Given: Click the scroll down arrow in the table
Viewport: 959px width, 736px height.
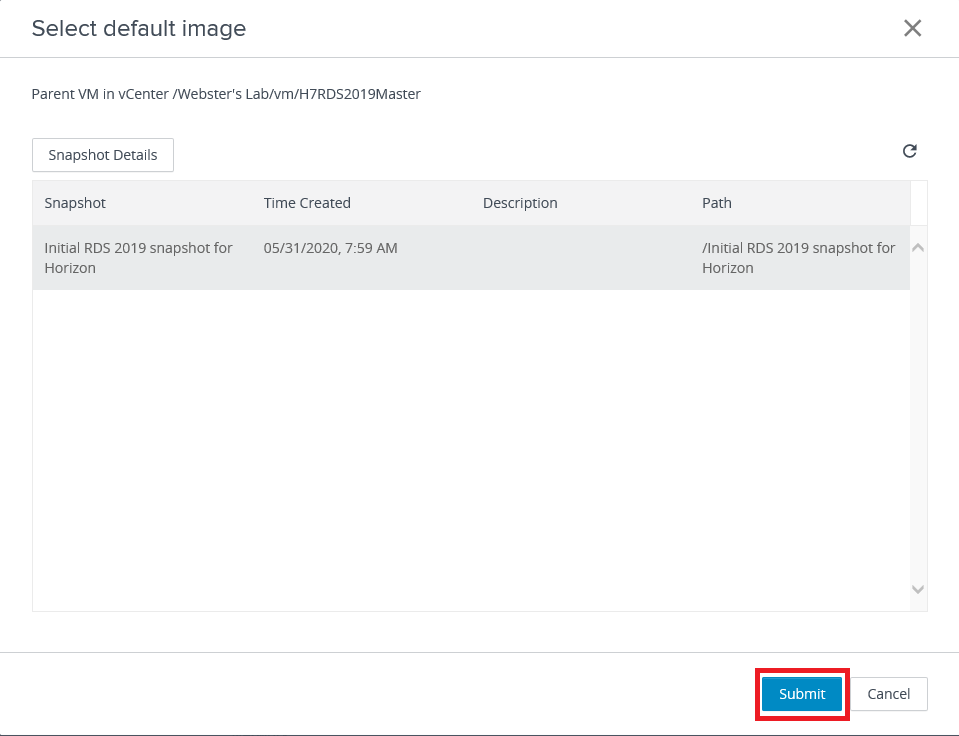Looking at the screenshot, I should click(918, 590).
